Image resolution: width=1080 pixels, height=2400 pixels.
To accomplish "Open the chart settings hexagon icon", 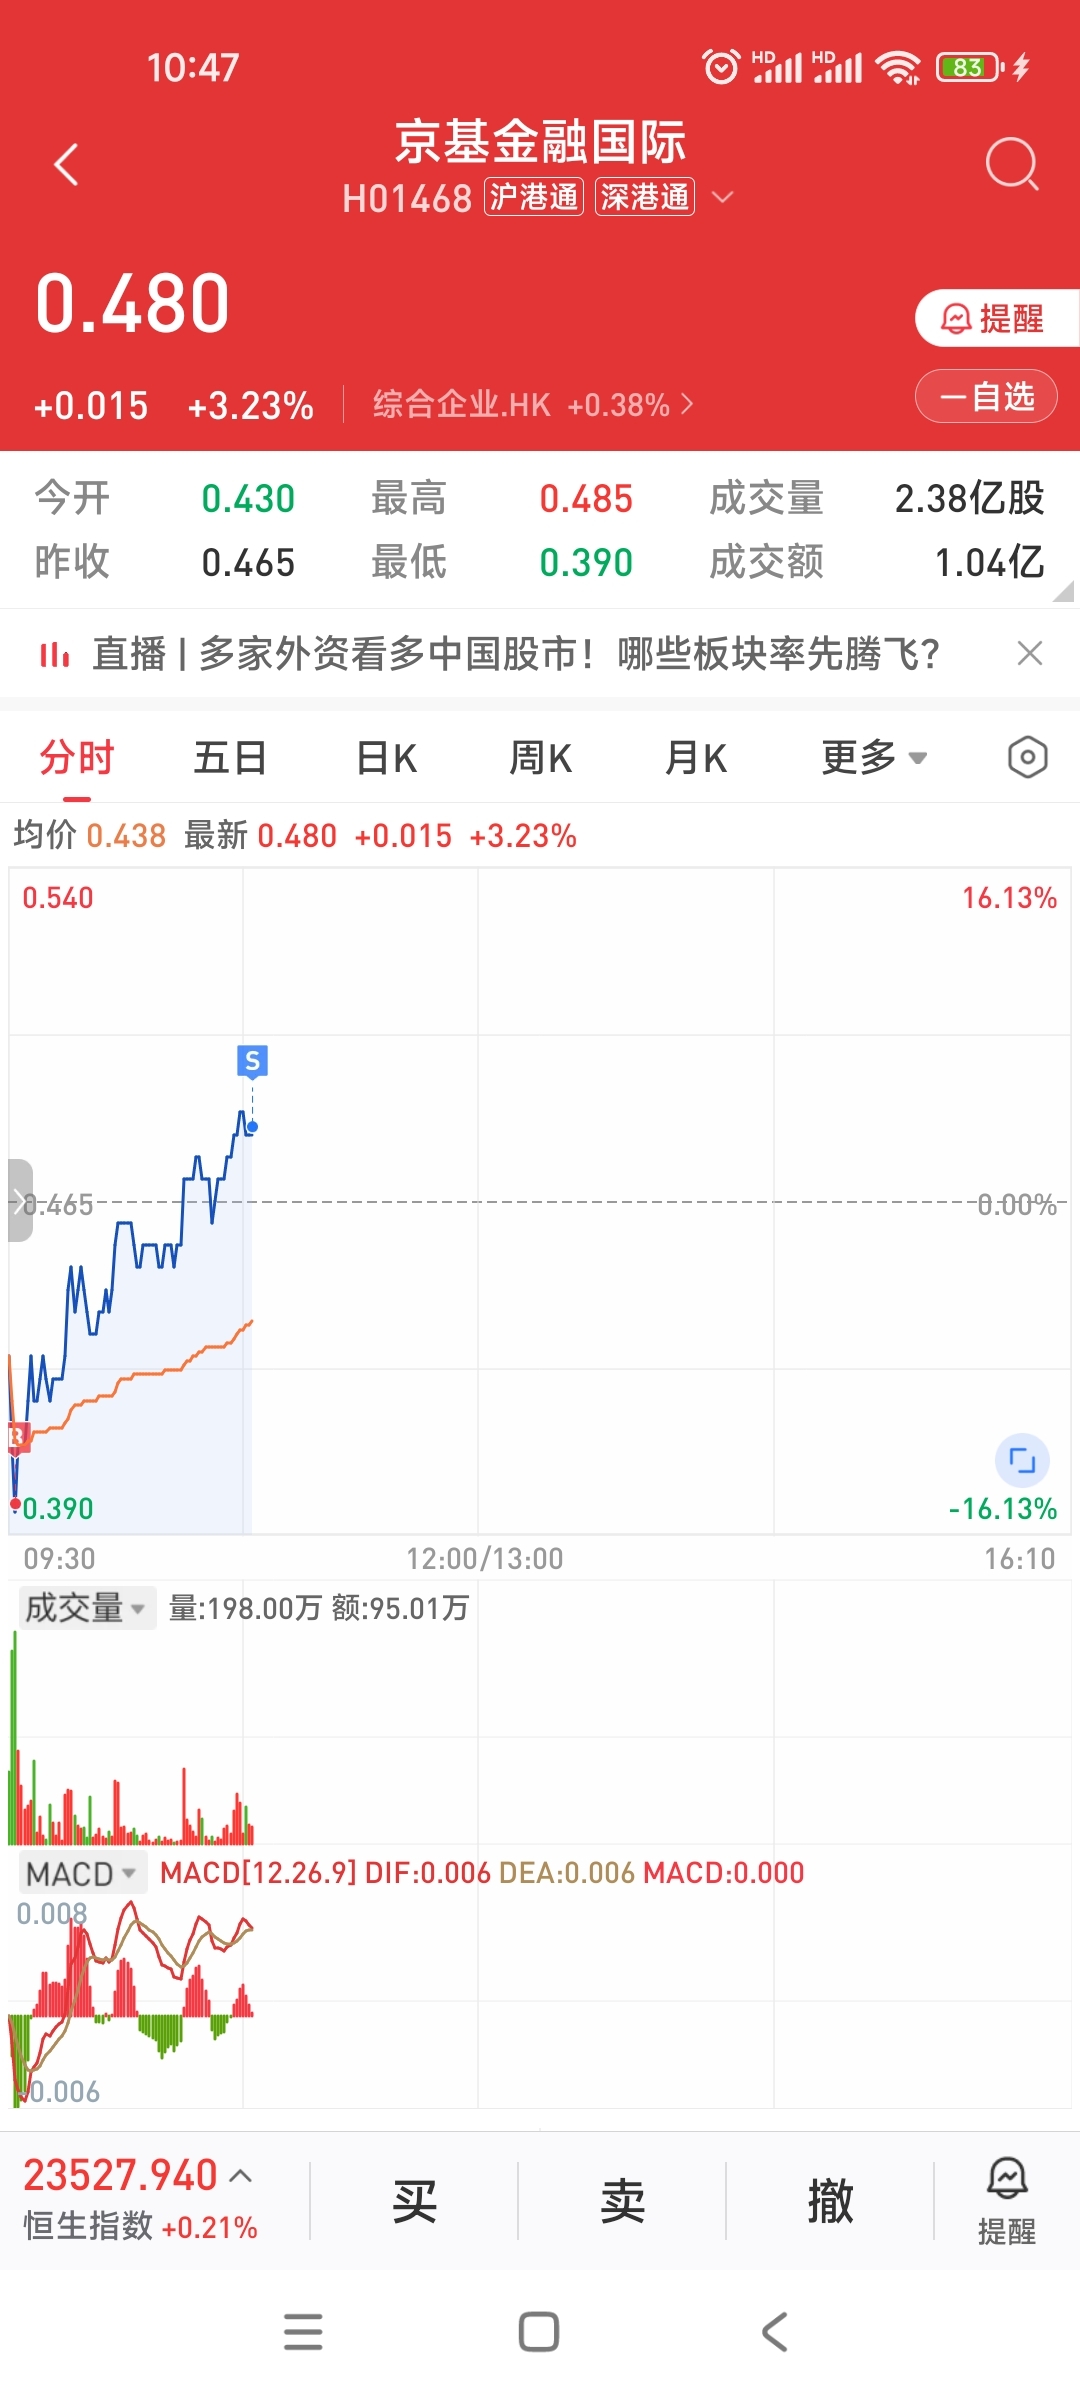I will (1027, 757).
